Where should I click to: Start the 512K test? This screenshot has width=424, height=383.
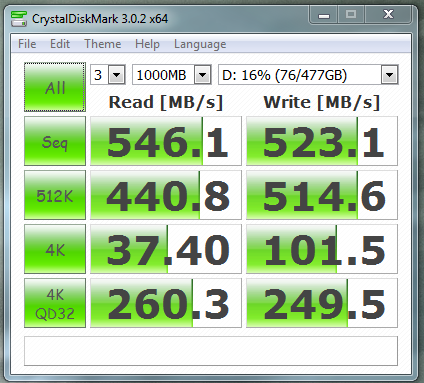[x=55, y=195]
